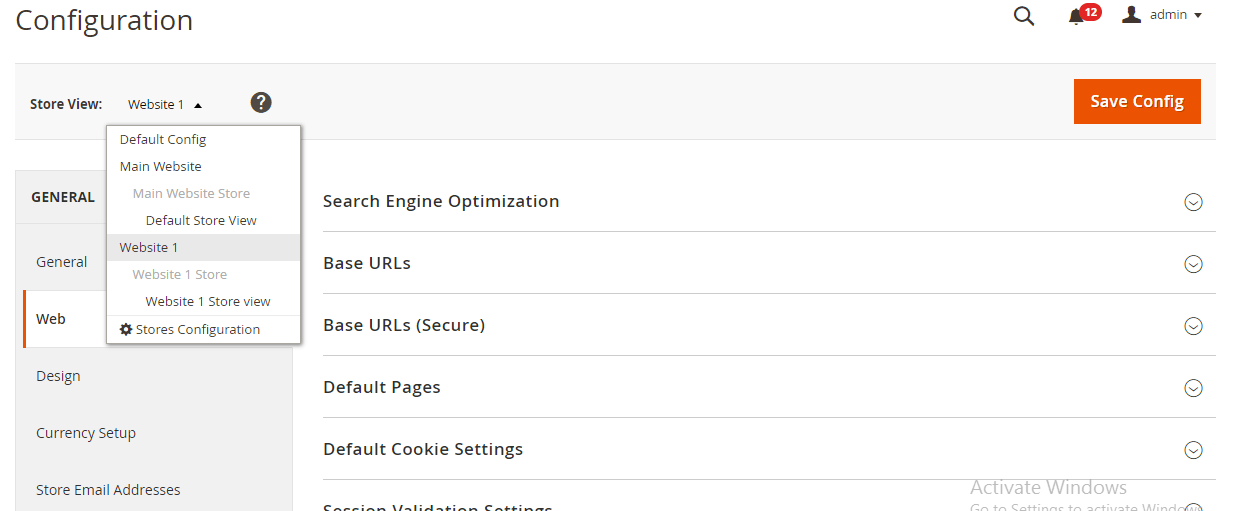Viewport: 1235px width, 511px height.
Task: Click the Save Config button
Action: [x=1137, y=102]
